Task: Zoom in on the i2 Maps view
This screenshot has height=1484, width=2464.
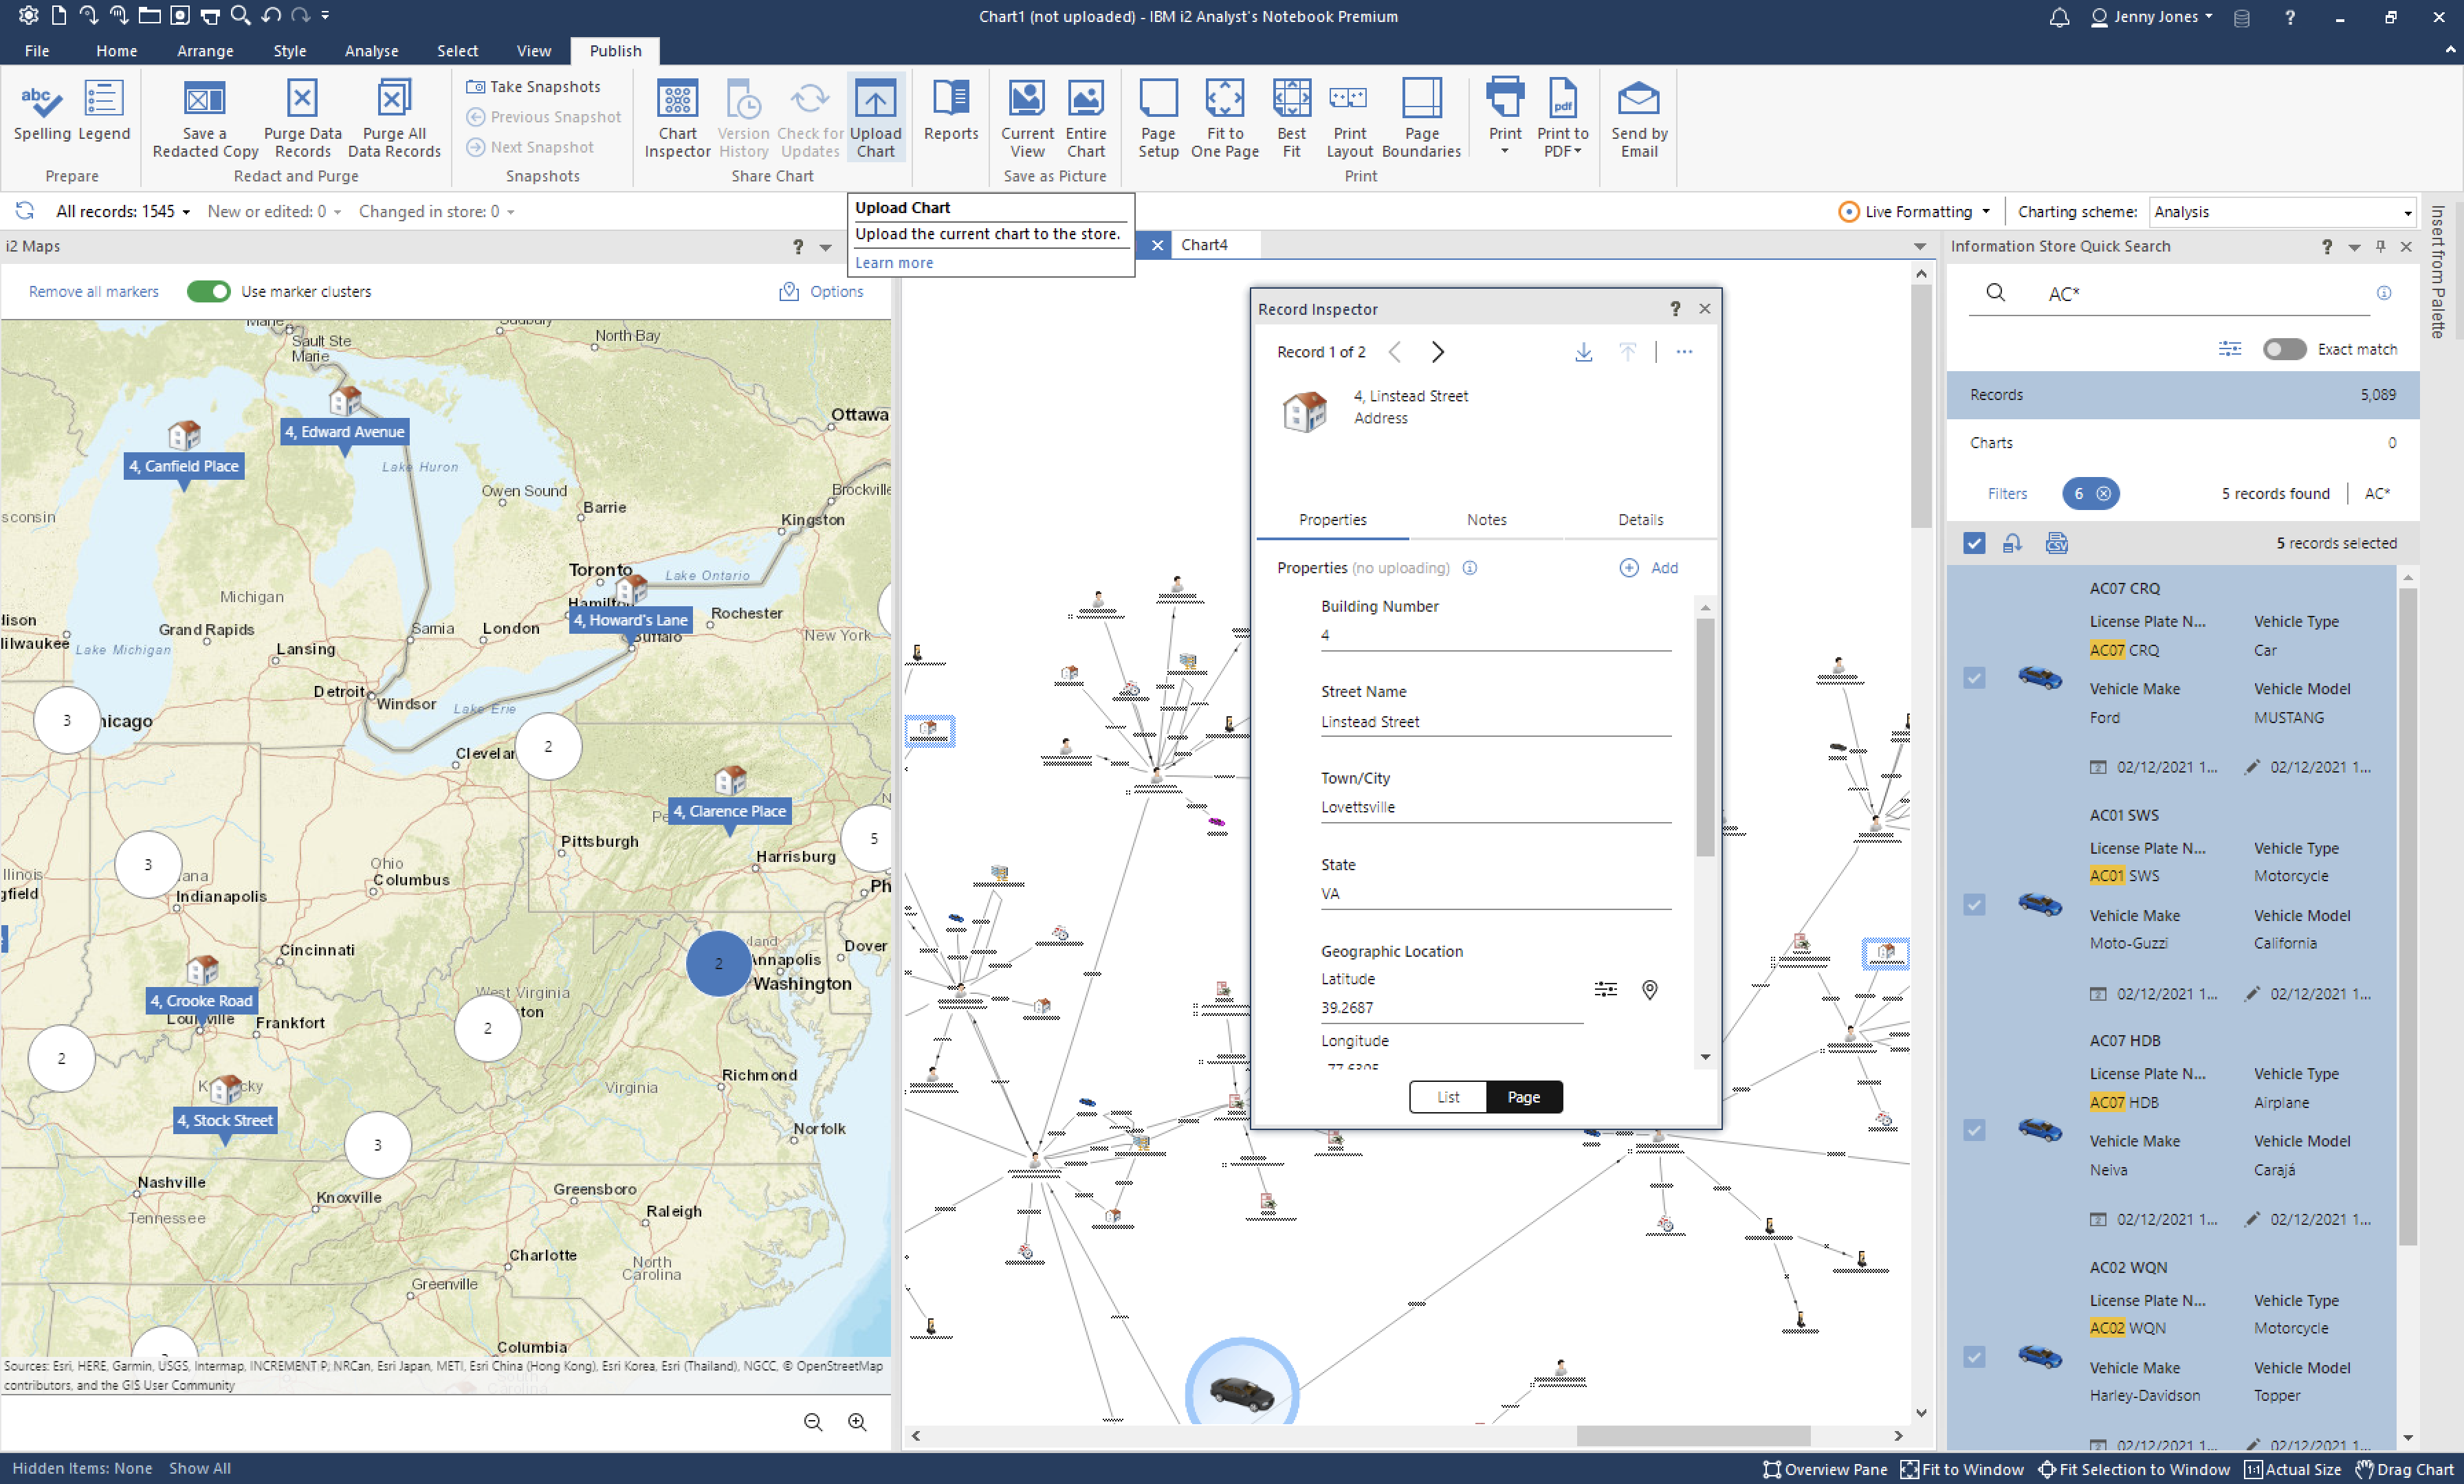Action: point(857,1421)
